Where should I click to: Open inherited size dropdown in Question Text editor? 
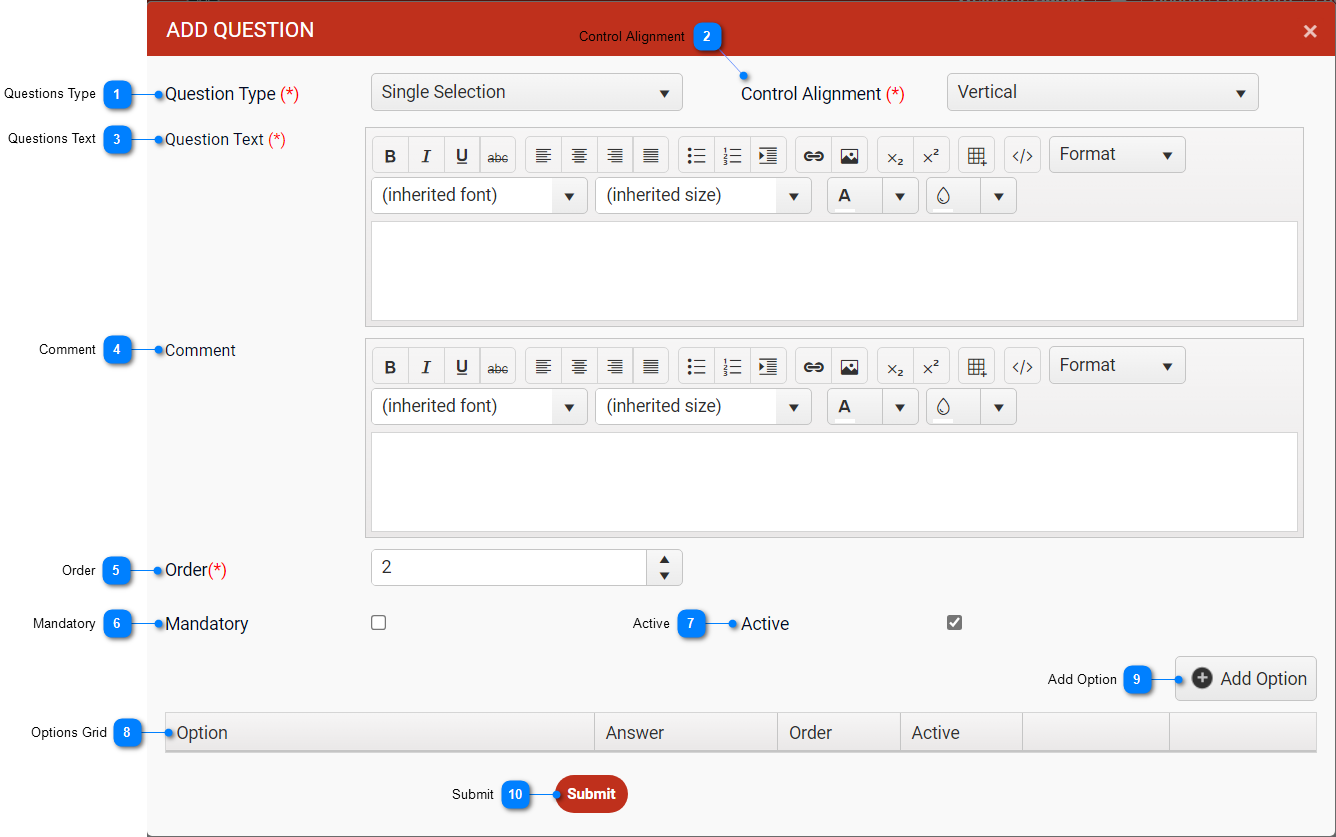coord(703,195)
